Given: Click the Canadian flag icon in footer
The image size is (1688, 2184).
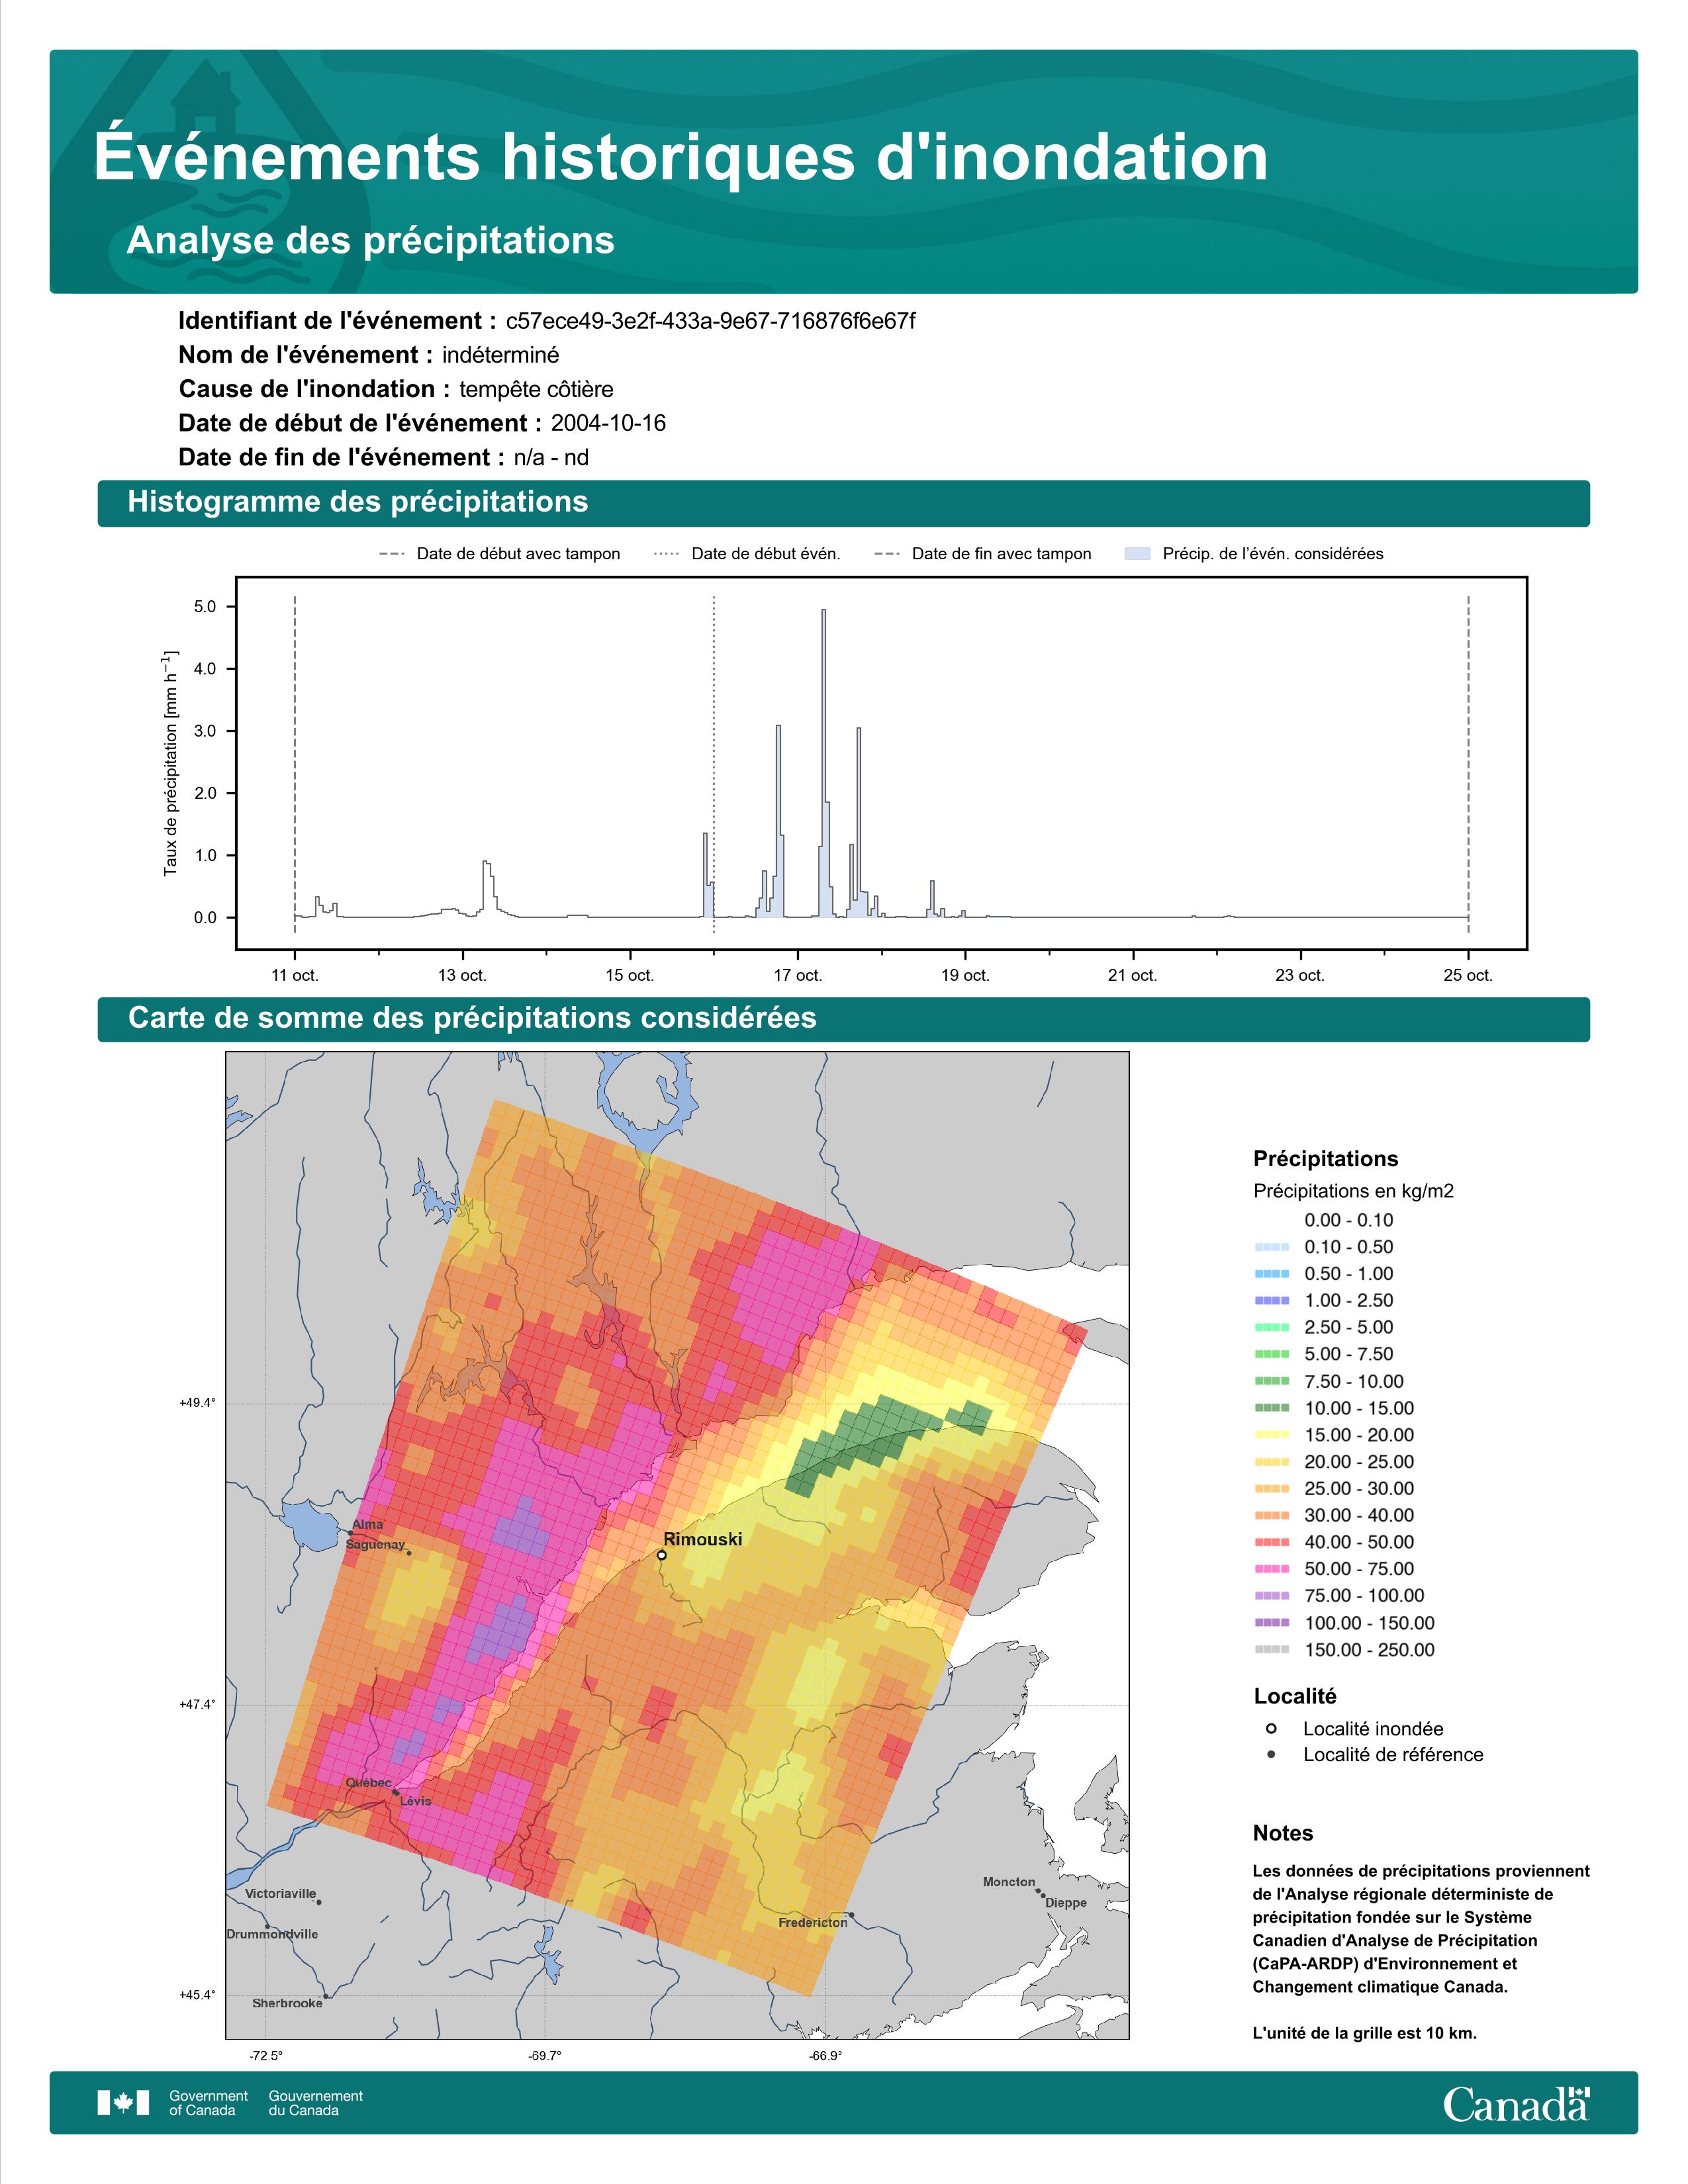Looking at the screenshot, I should pyautogui.click(x=123, y=2103).
